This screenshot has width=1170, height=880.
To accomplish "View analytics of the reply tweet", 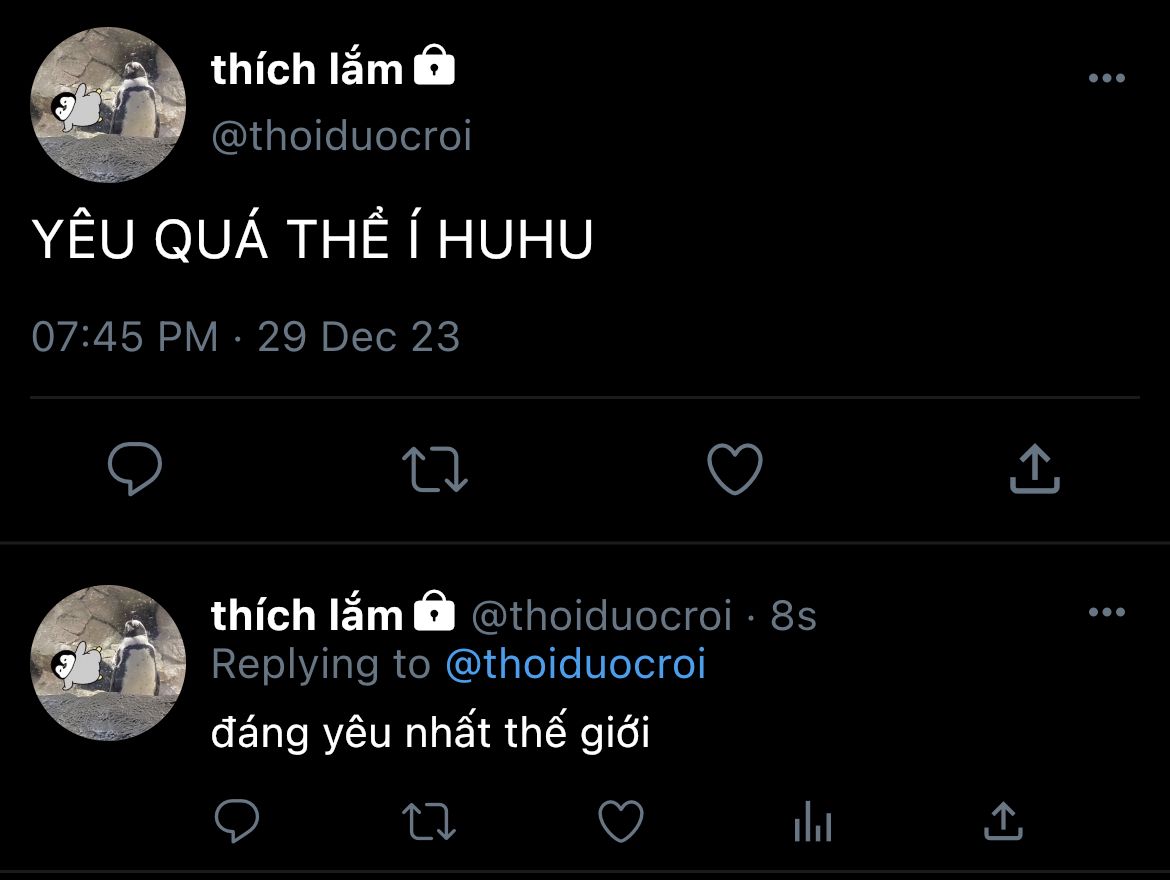I will tap(813, 821).
